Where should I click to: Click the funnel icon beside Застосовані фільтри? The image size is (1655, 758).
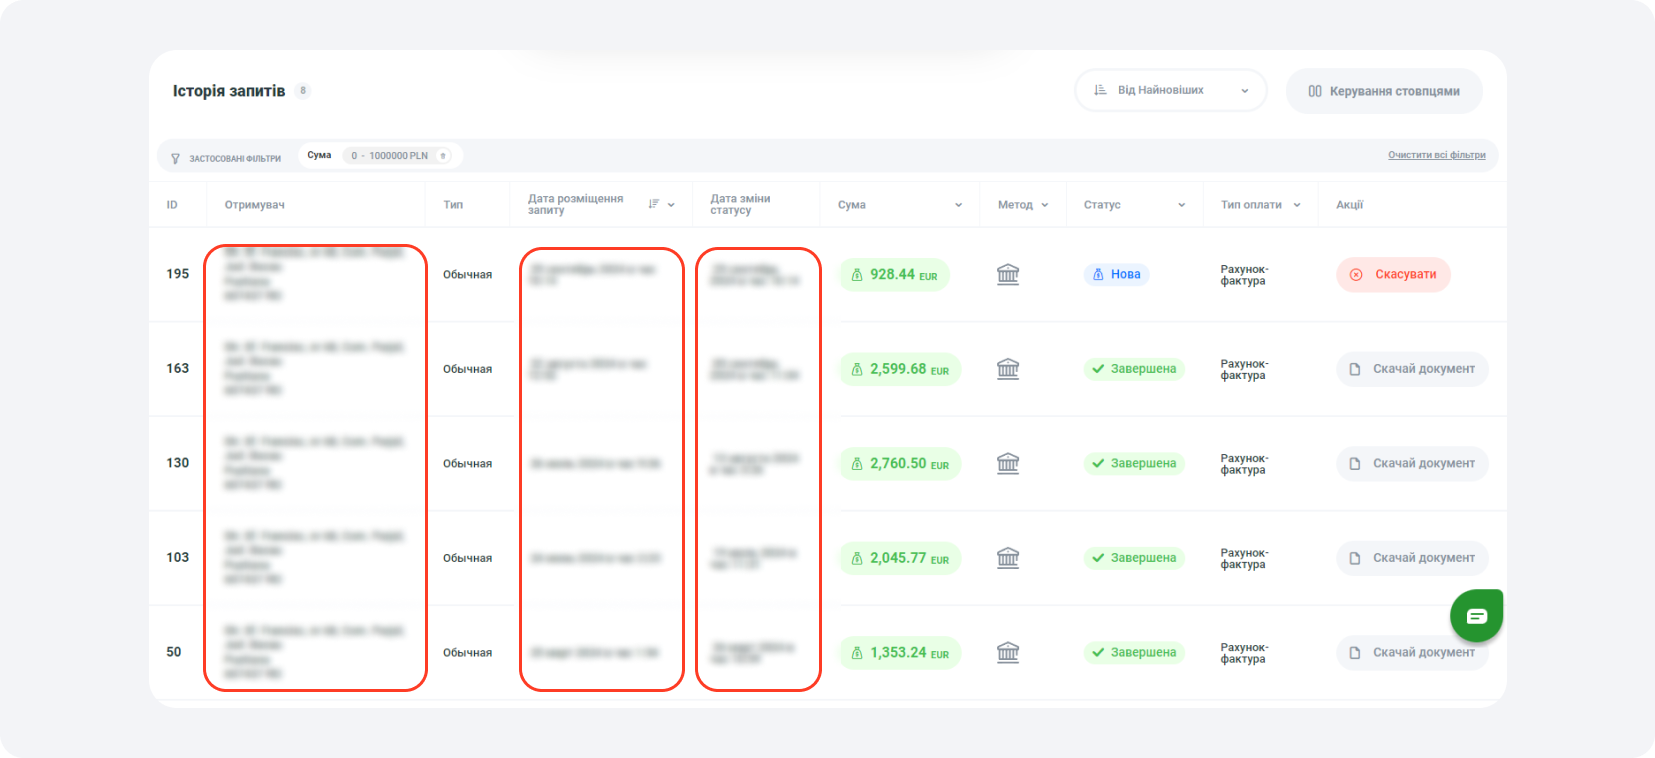pyautogui.click(x=176, y=158)
